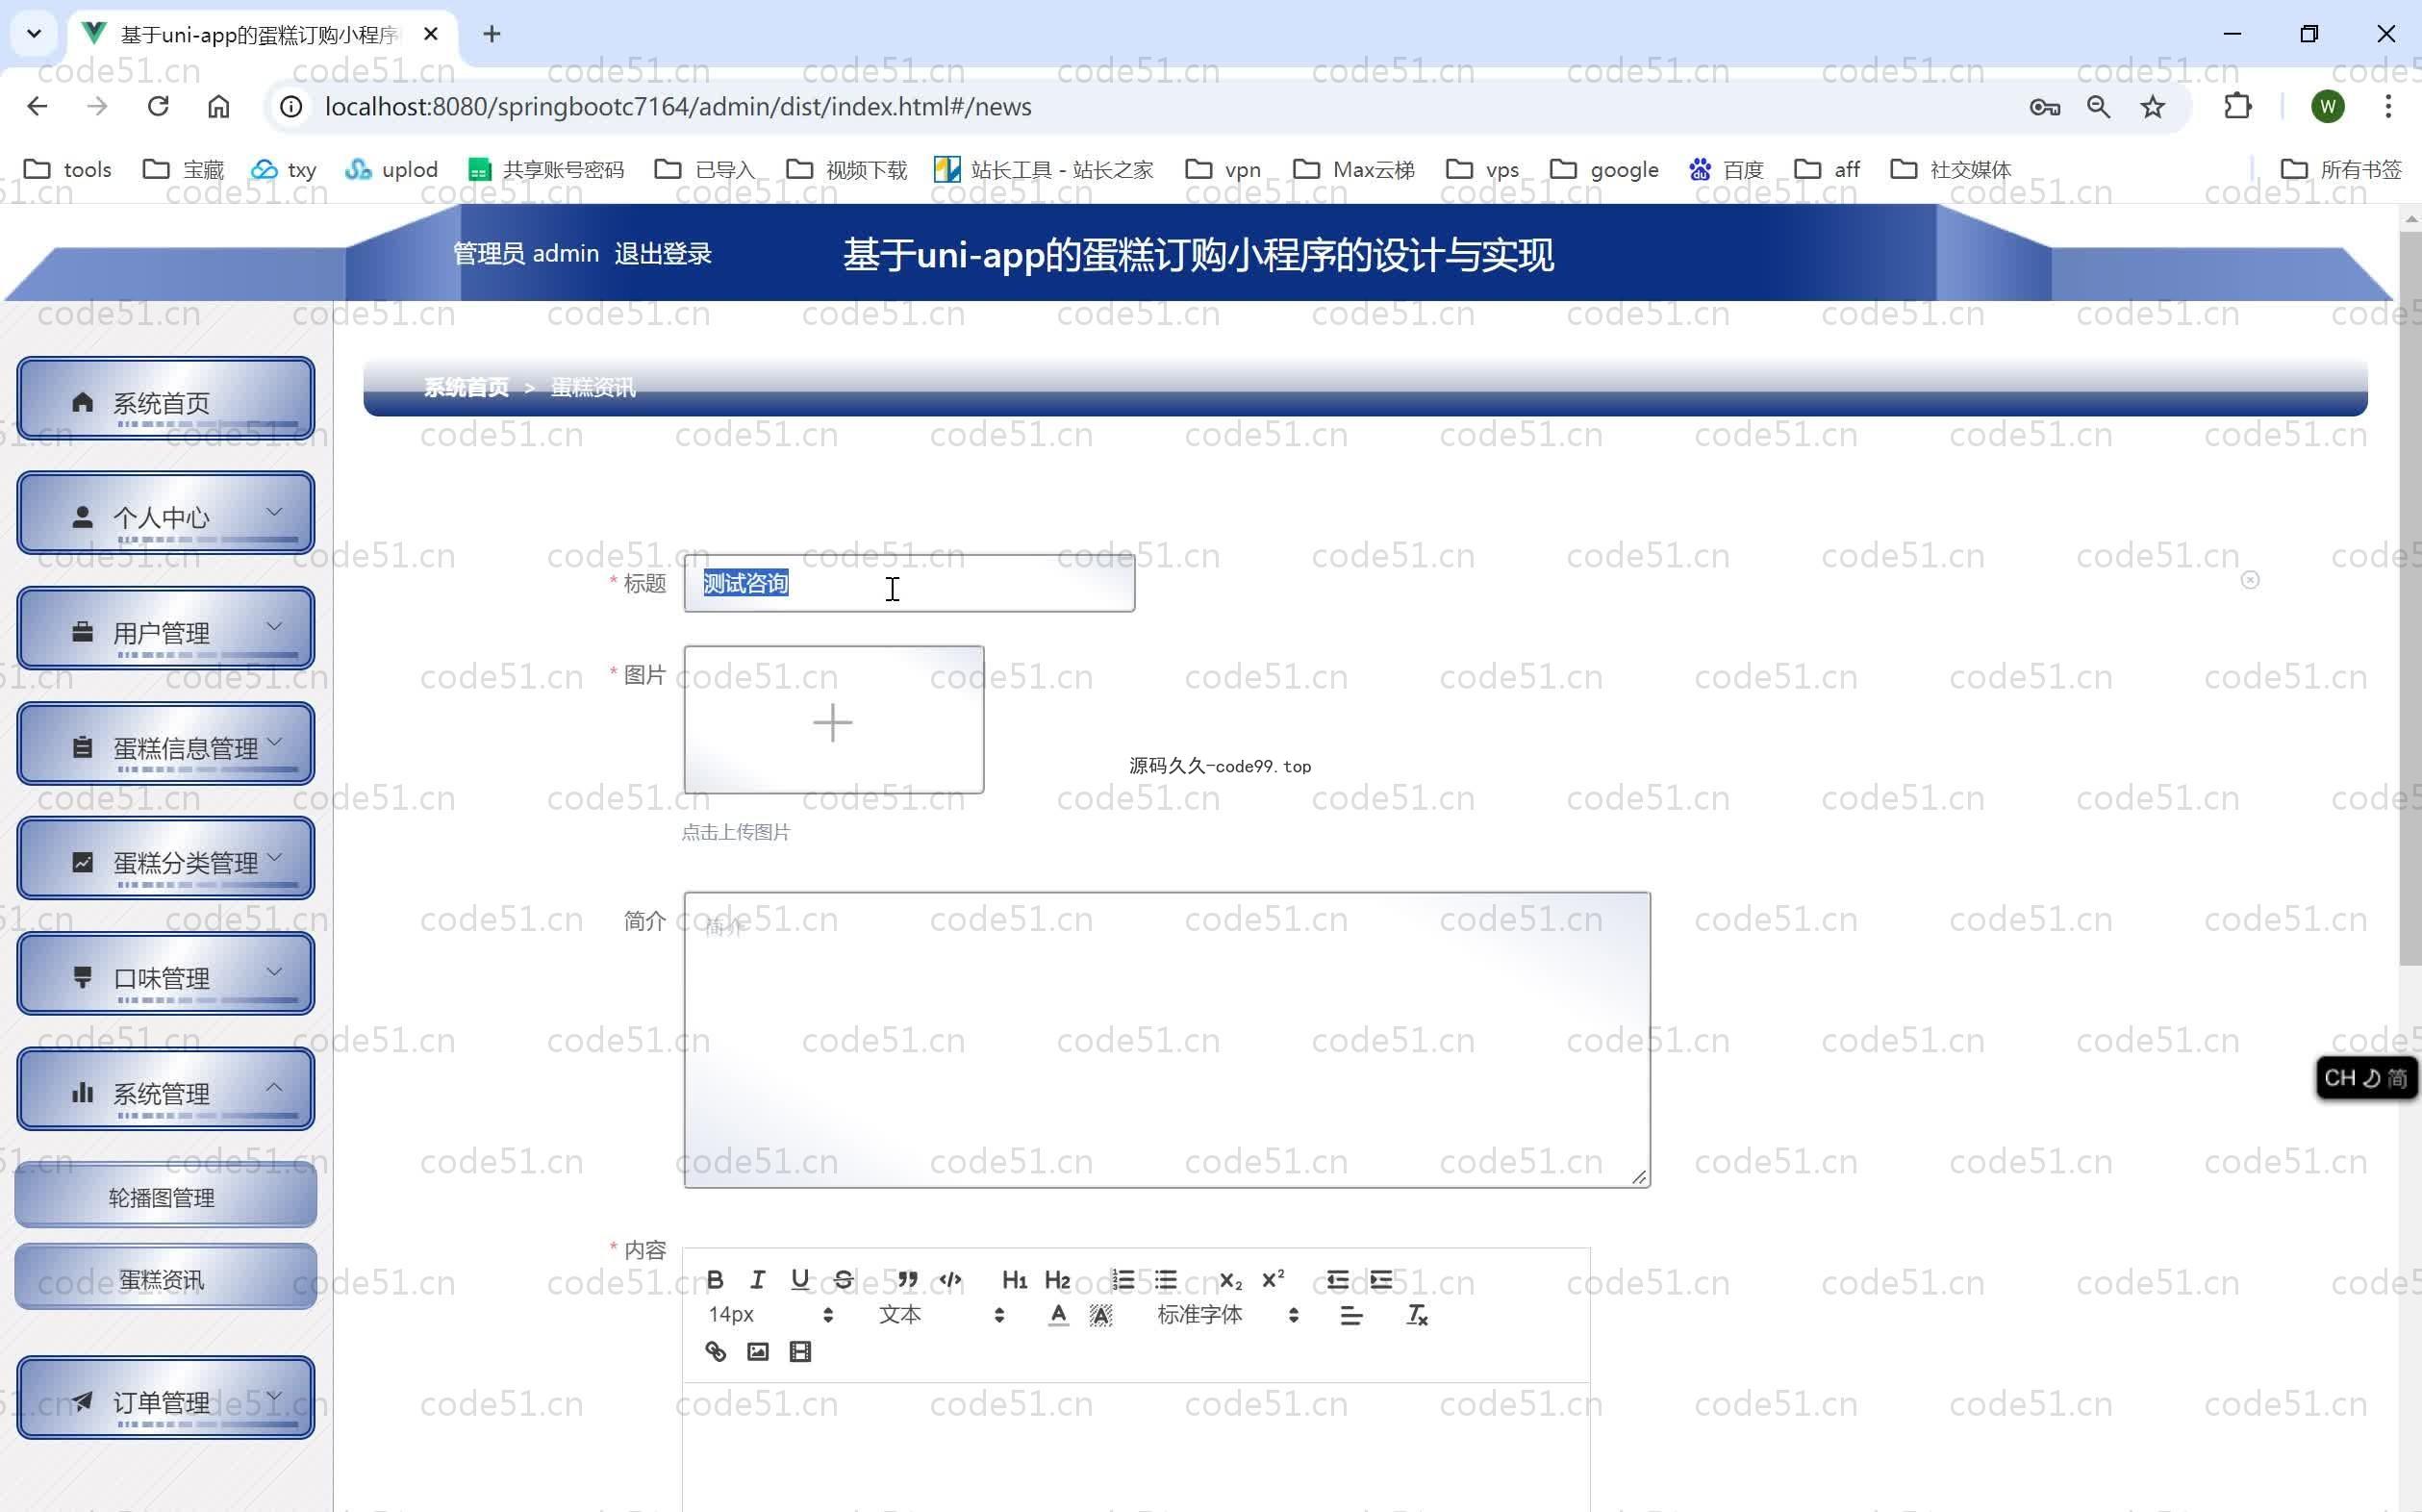Open the 文本 heading style dropdown
The width and height of the screenshot is (2422, 1512).
940,1315
